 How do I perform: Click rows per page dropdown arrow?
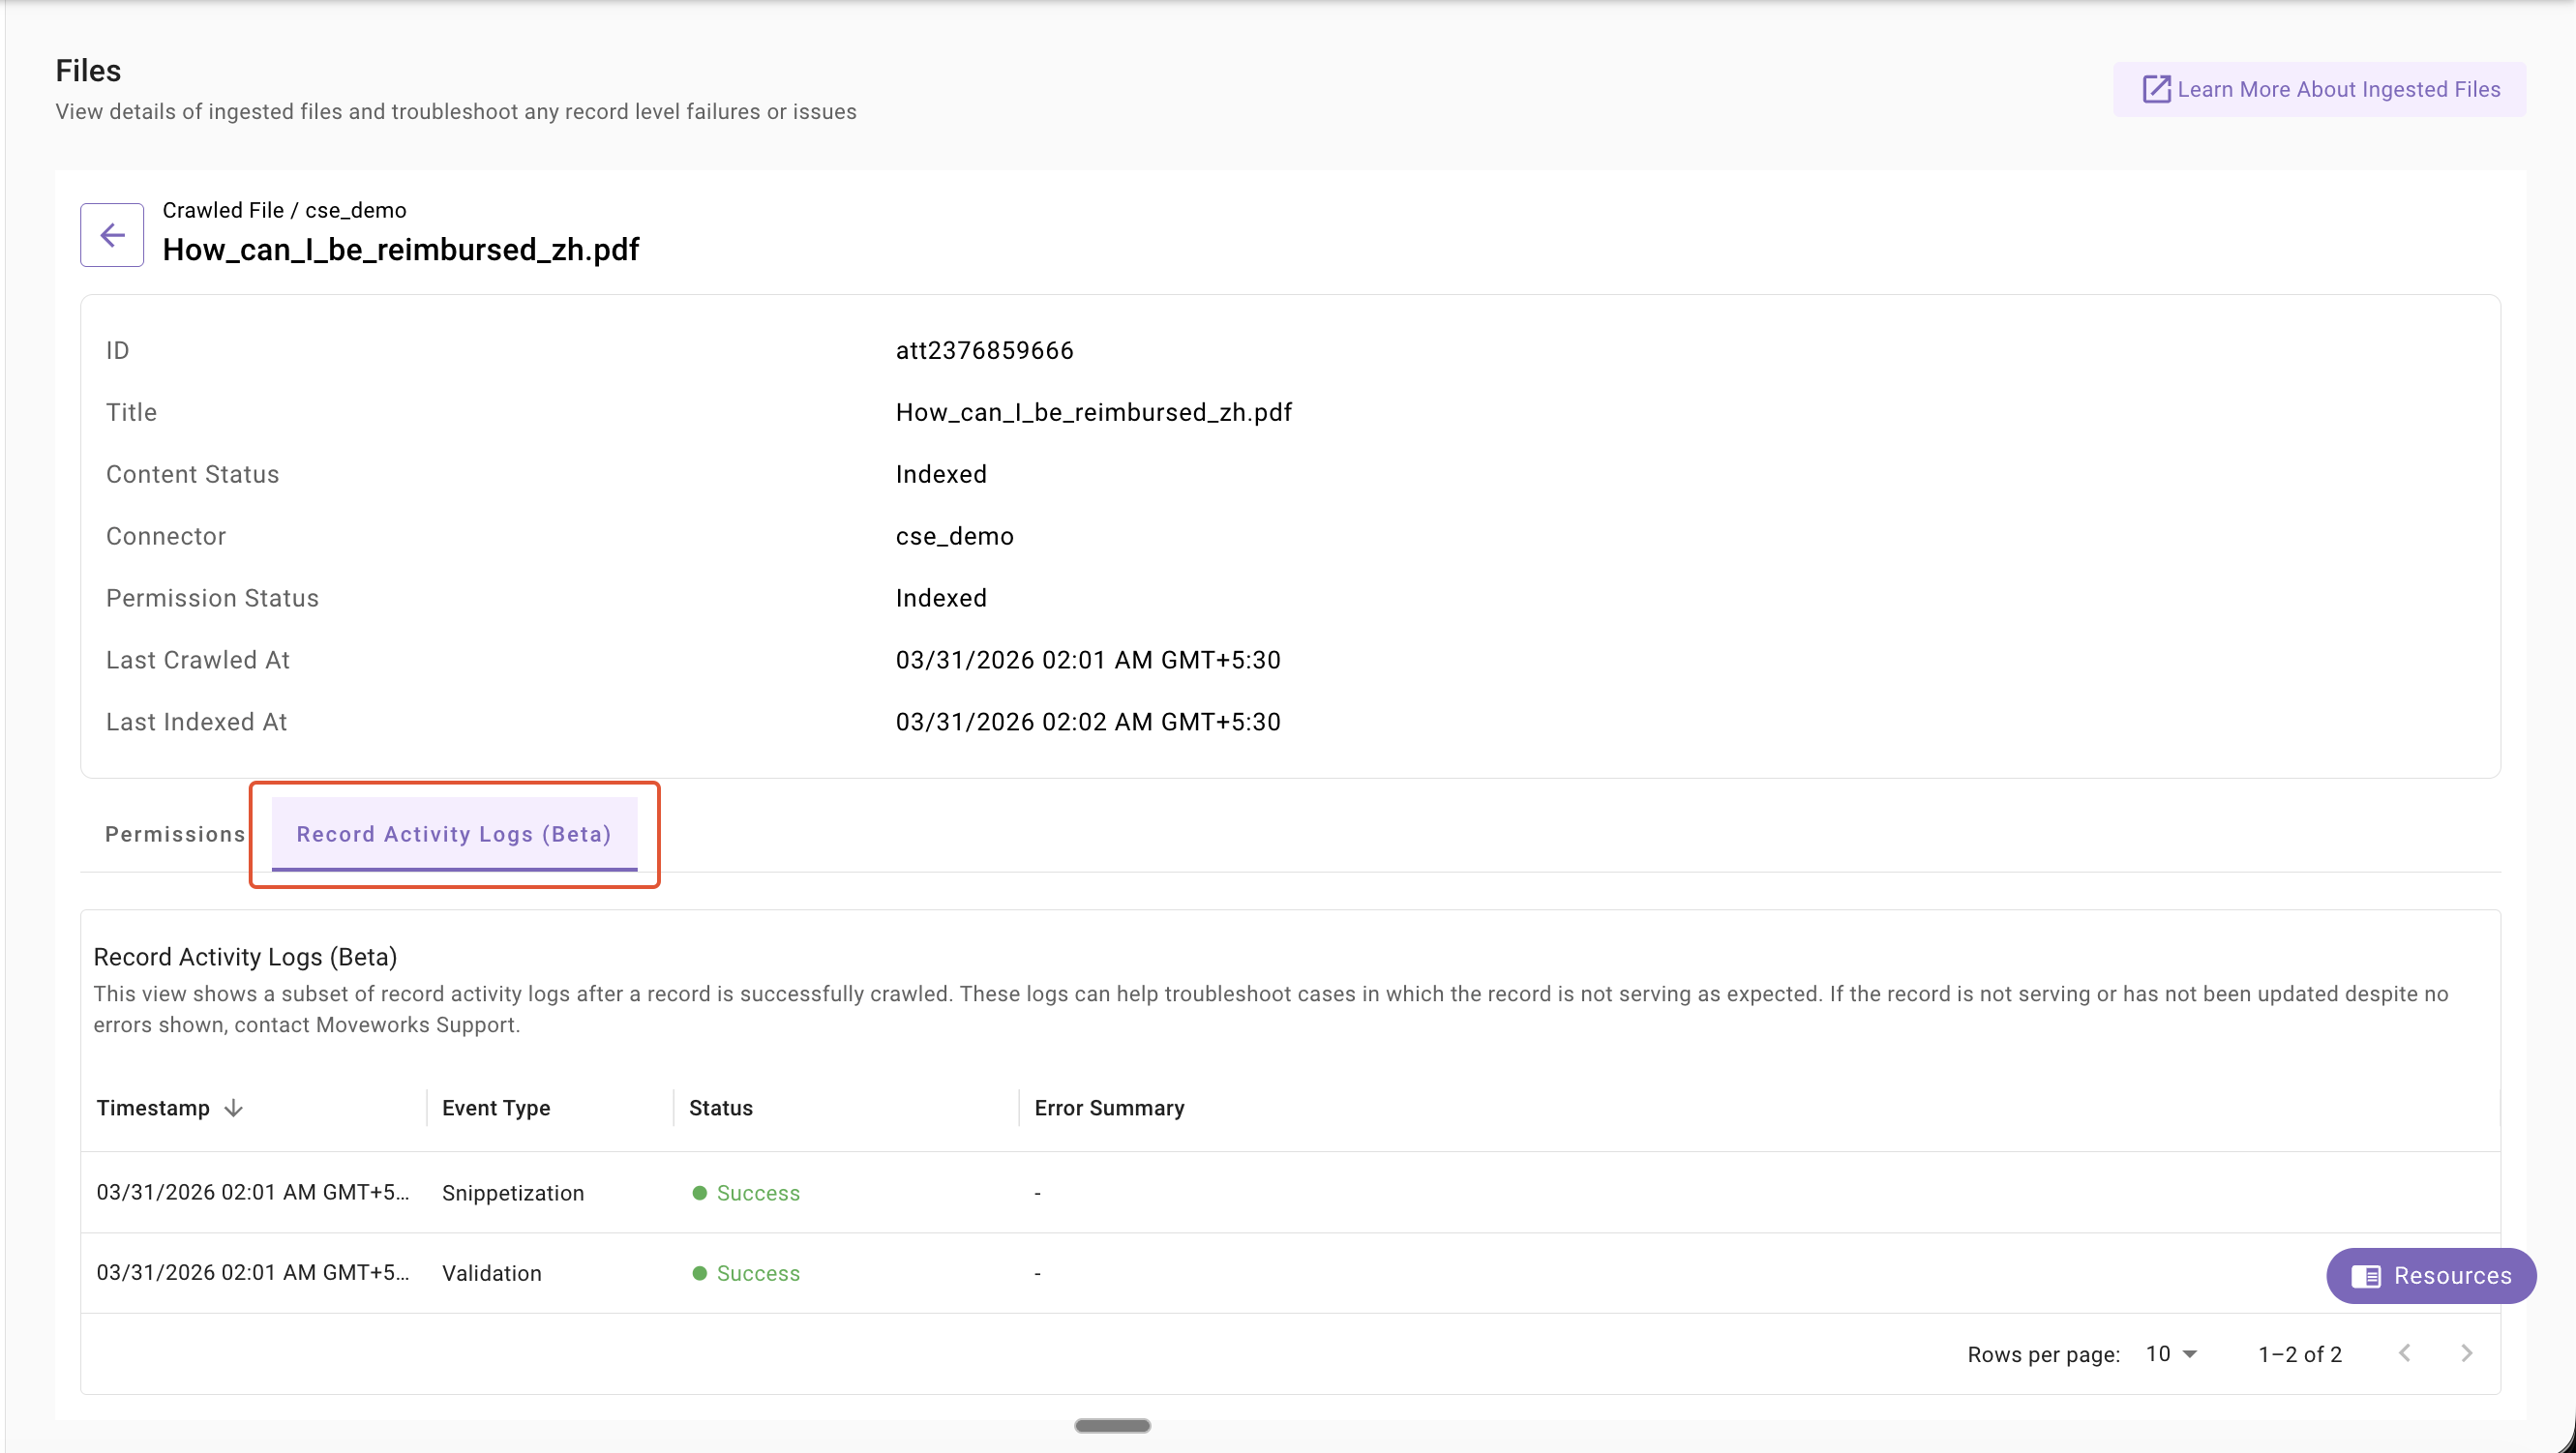point(2190,1354)
